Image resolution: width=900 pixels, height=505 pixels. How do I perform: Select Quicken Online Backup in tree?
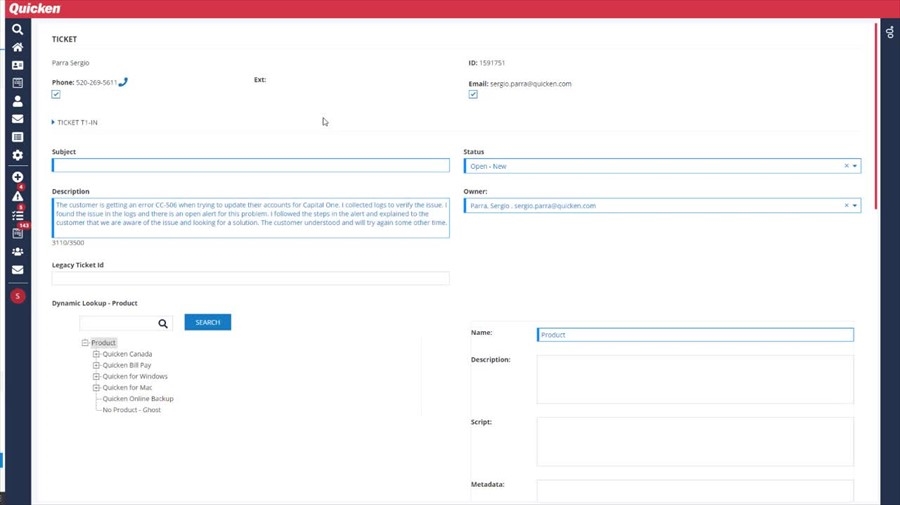click(137, 399)
